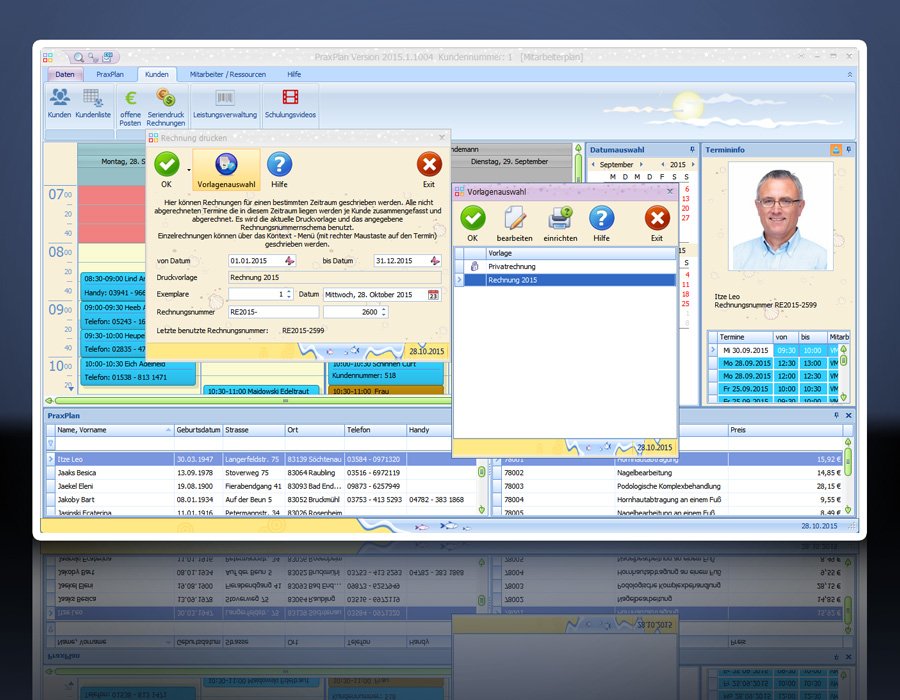Image resolution: width=900 pixels, height=700 pixels.
Task: Click the Preis column header
Action: coord(784,430)
